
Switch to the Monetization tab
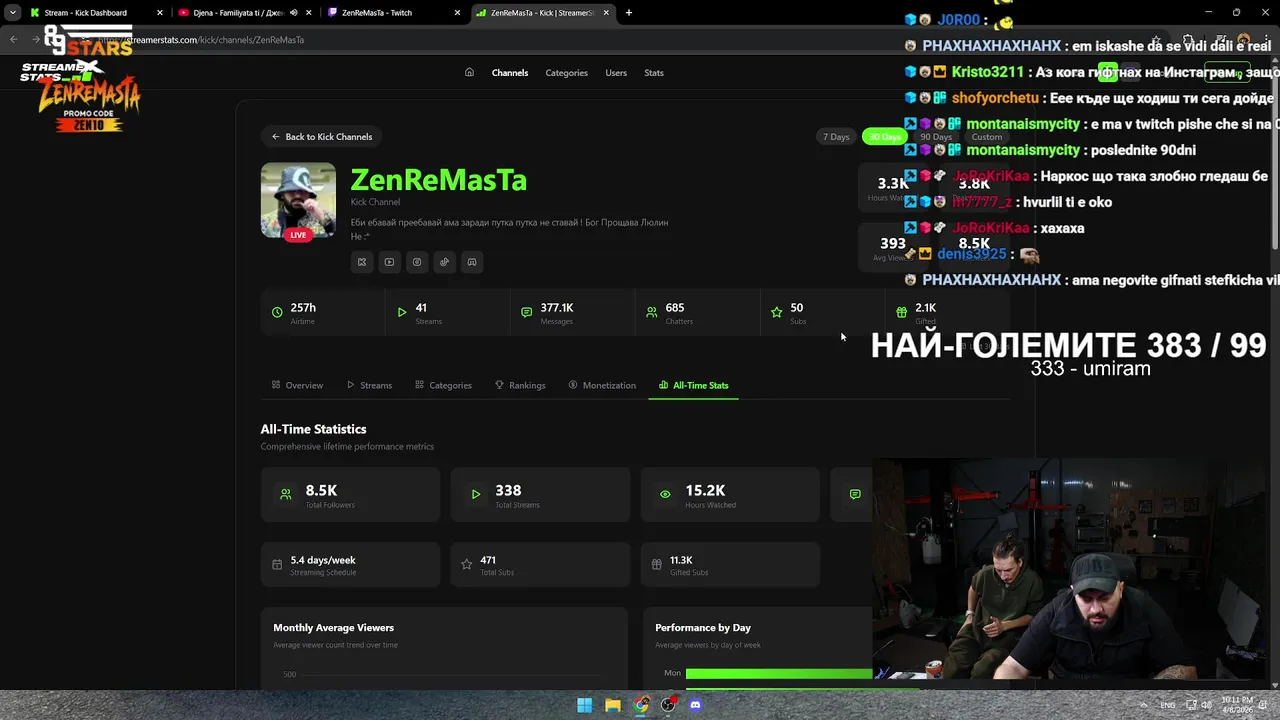(x=602, y=385)
